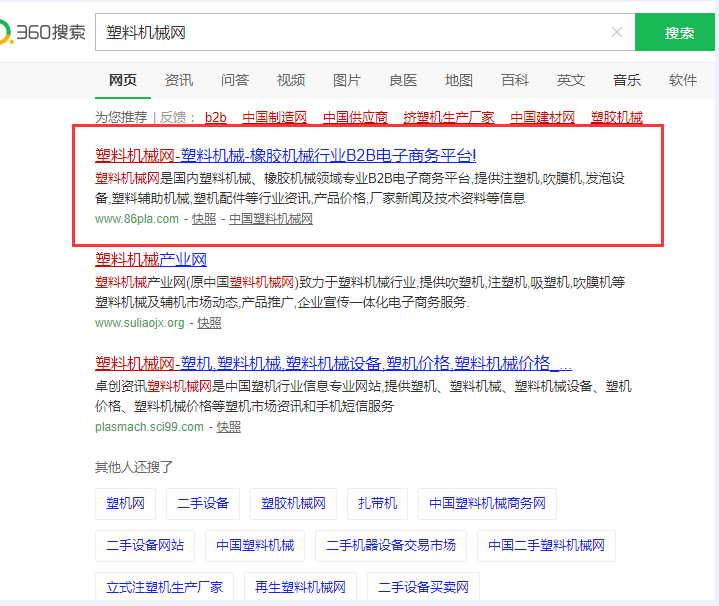Select the 图片 tab
719x606 pixels.
347,80
